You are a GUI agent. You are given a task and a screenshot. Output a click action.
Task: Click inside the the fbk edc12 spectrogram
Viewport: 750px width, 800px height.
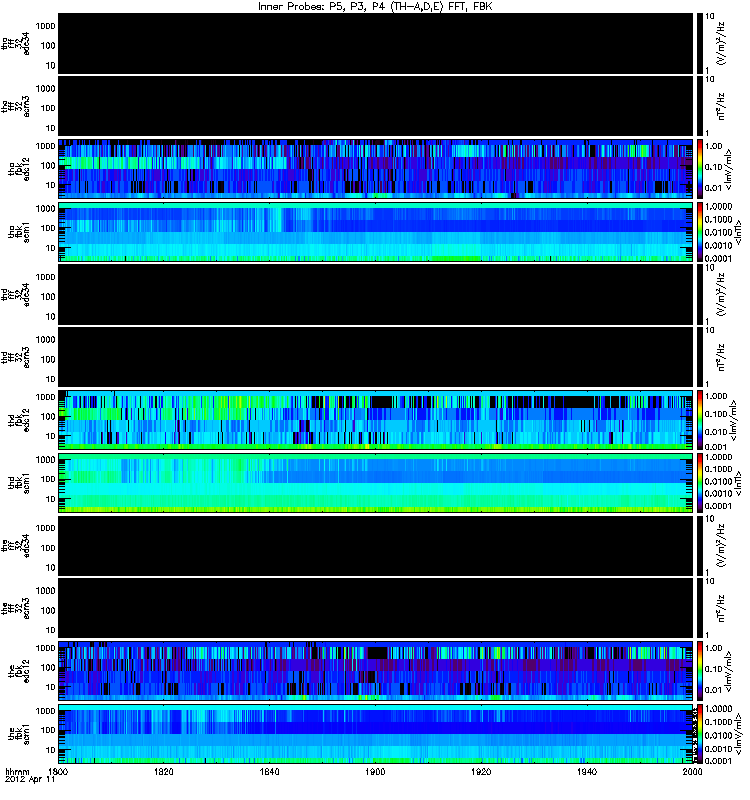(x=376, y=671)
